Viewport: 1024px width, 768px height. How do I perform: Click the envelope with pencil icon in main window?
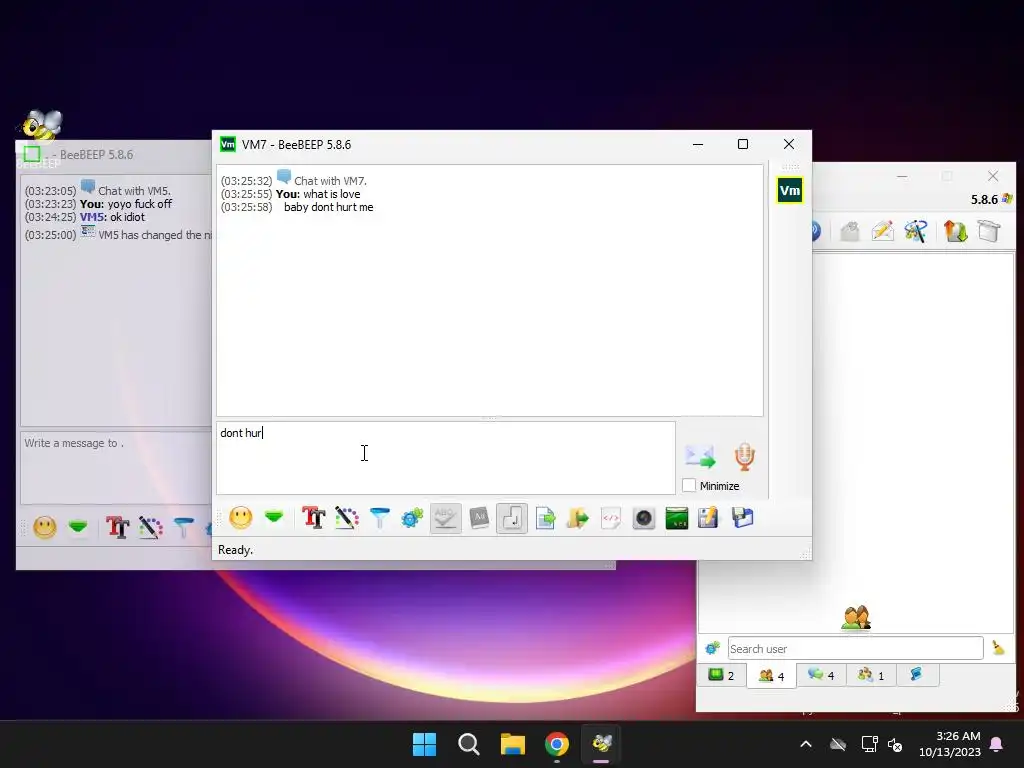tap(882, 231)
